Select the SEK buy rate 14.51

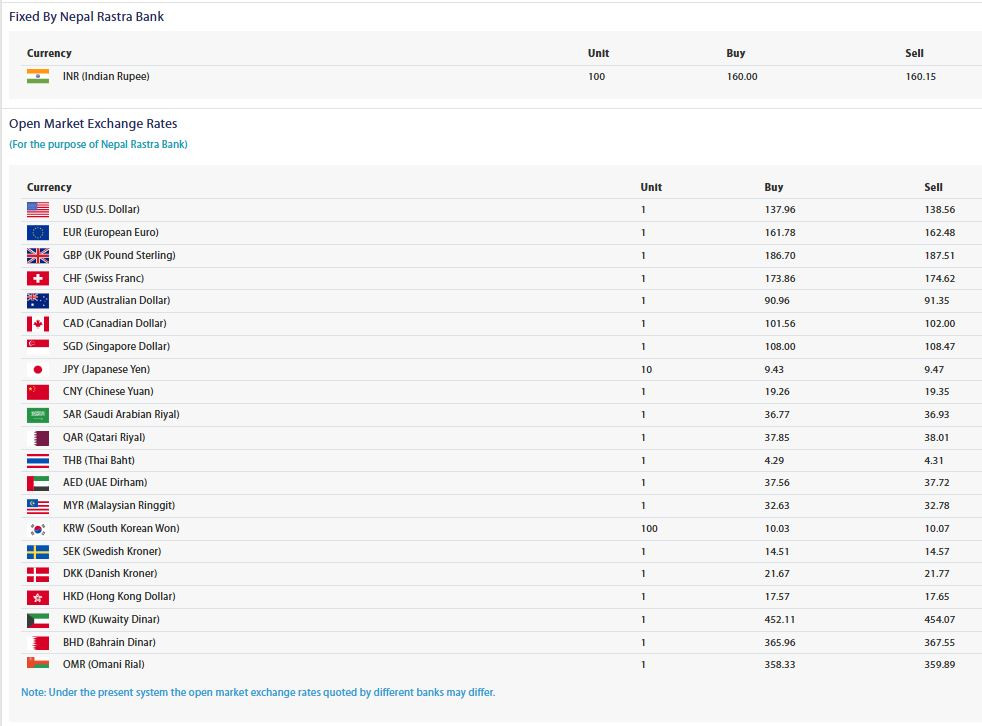coord(777,552)
